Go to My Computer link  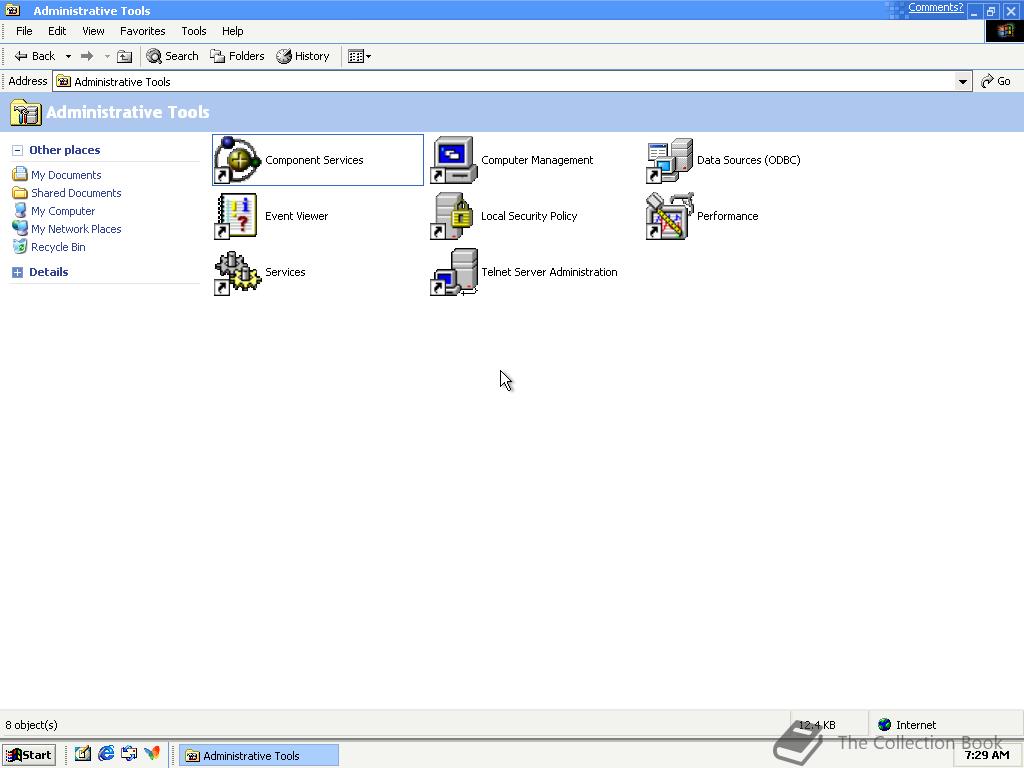(x=63, y=211)
